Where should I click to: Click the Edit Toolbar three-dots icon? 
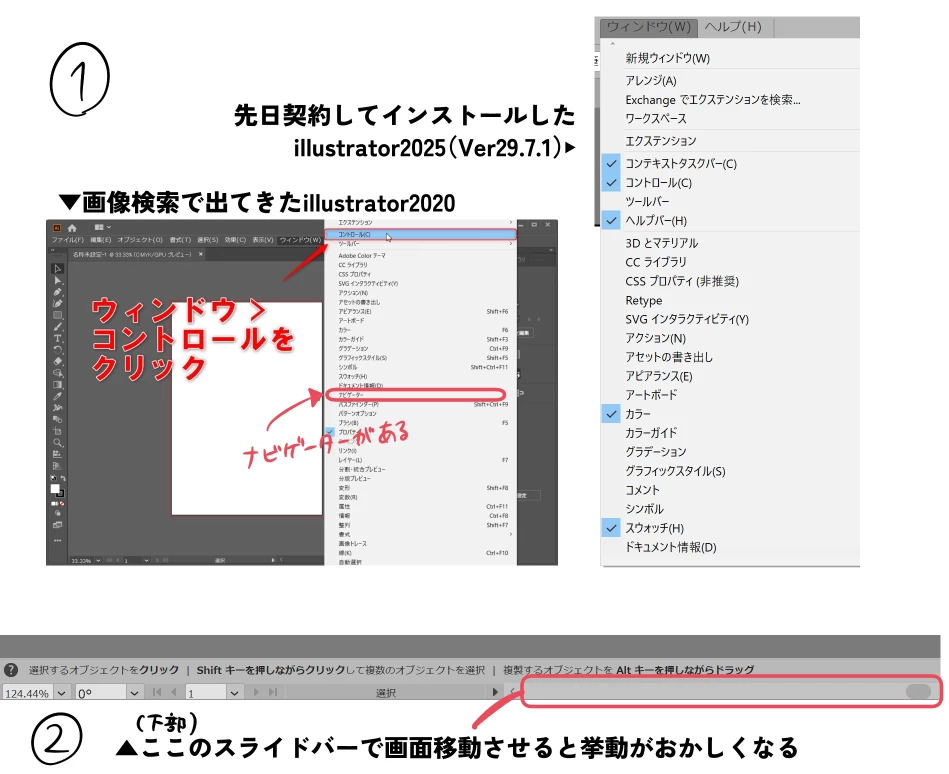pyautogui.click(x=57, y=540)
